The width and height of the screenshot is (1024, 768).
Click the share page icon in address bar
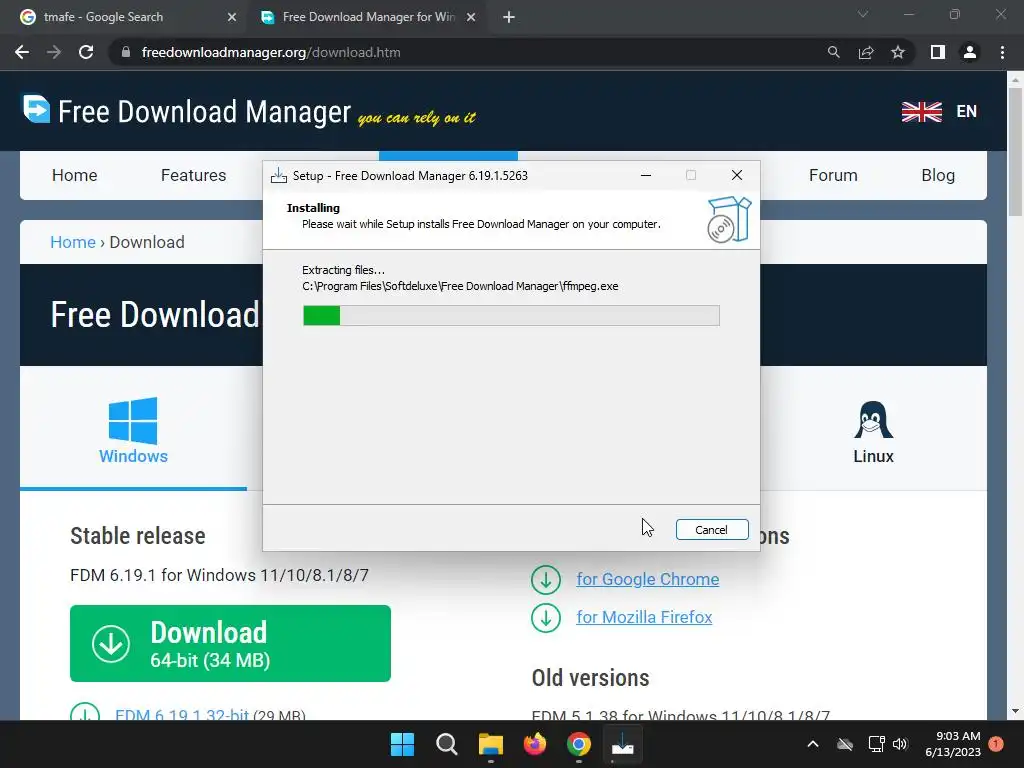tap(866, 52)
